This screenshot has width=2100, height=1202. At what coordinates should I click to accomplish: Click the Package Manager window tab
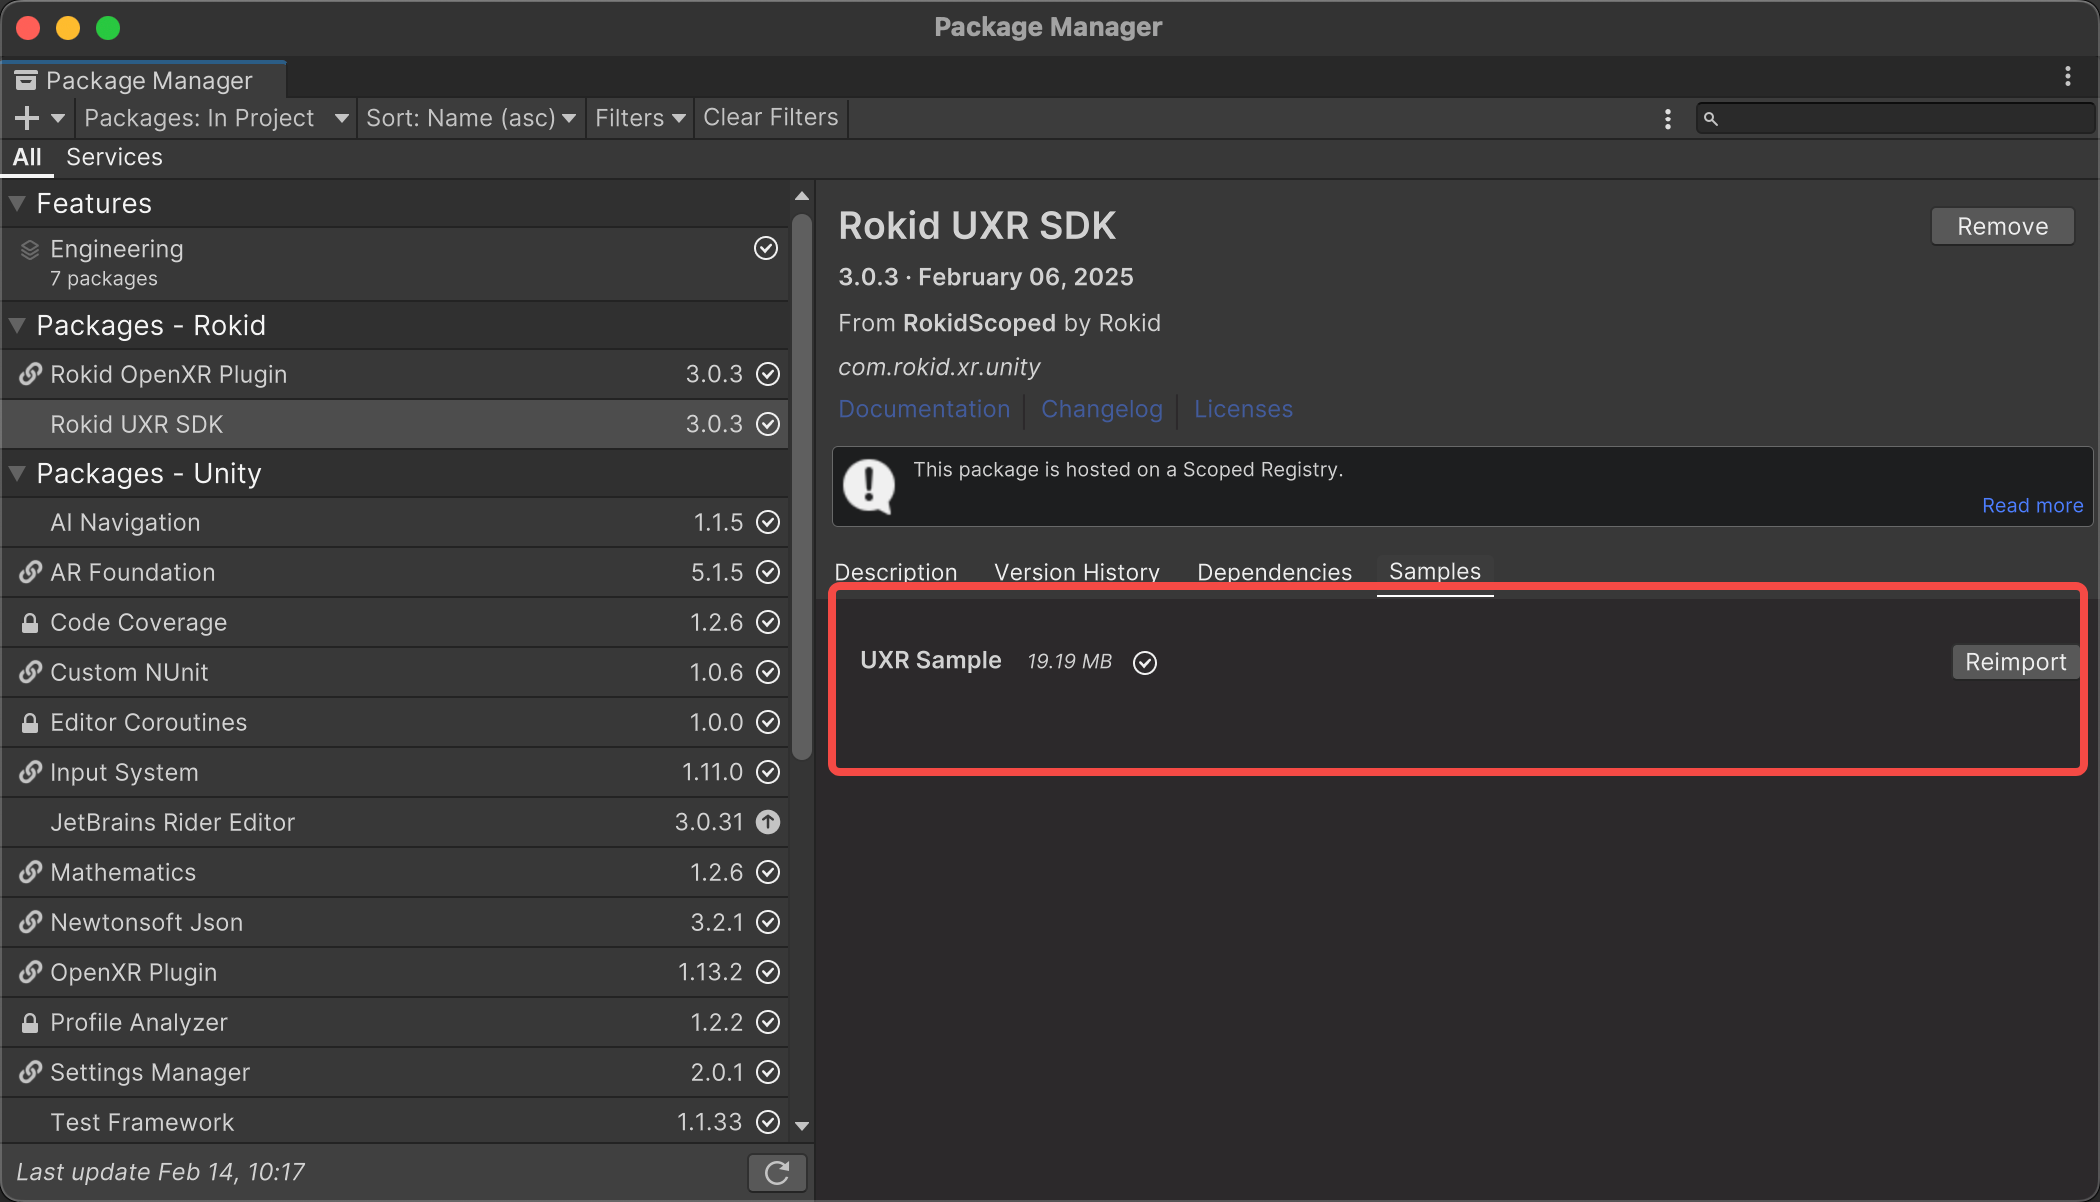point(144,80)
